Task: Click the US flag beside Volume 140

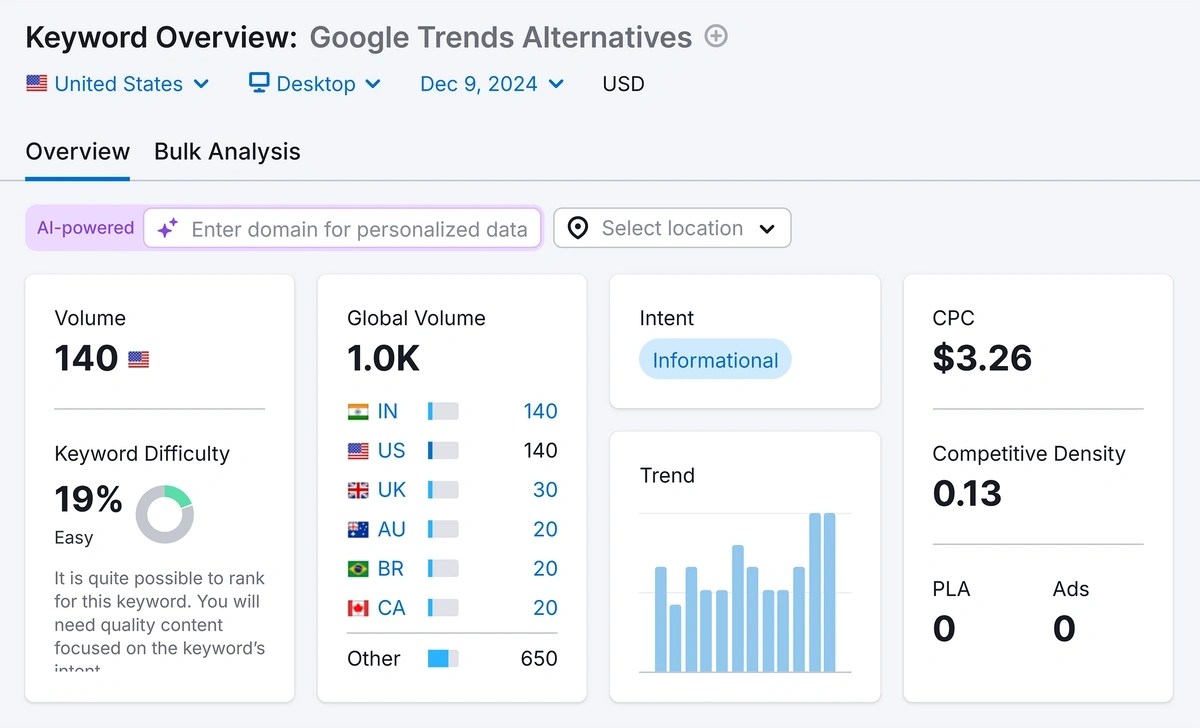Action: click(139, 359)
